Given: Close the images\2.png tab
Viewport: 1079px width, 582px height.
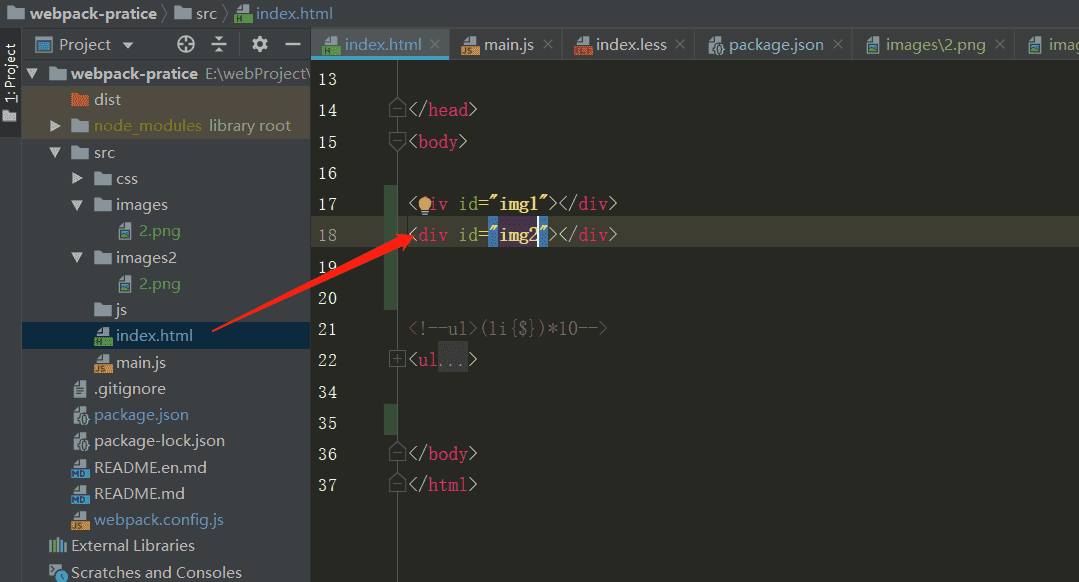Looking at the screenshot, I should pyautogui.click(x=1000, y=44).
